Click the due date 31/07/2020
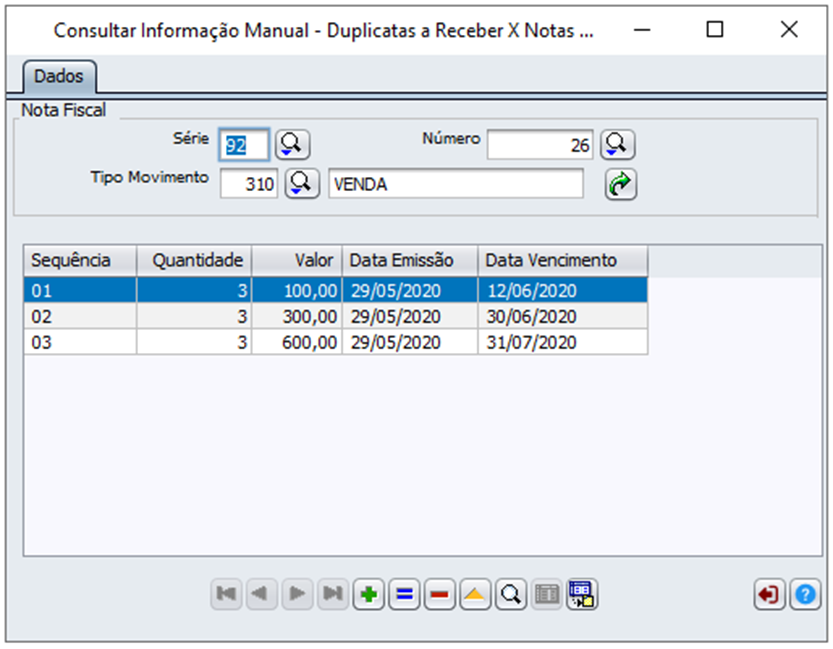This screenshot has height=649, width=833. click(x=563, y=342)
